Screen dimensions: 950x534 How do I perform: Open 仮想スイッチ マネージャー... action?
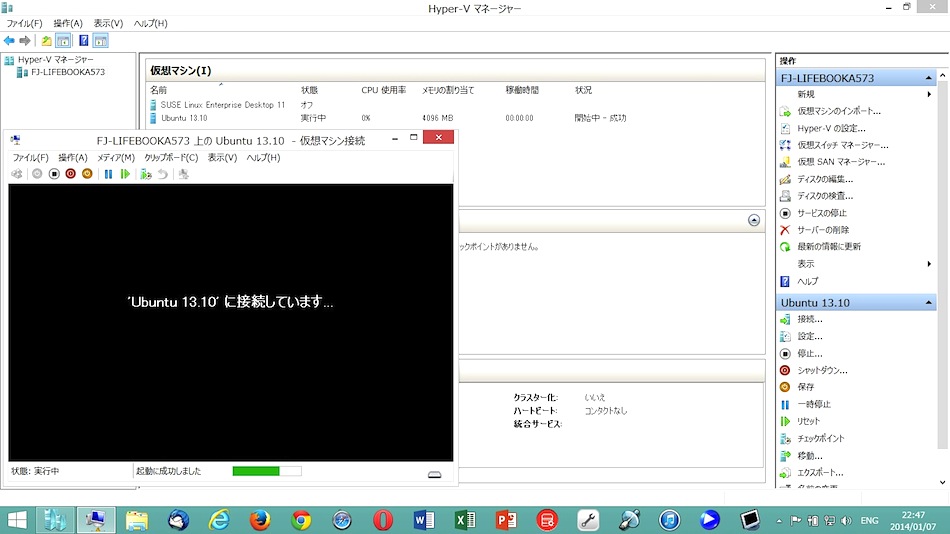click(843, 145)
